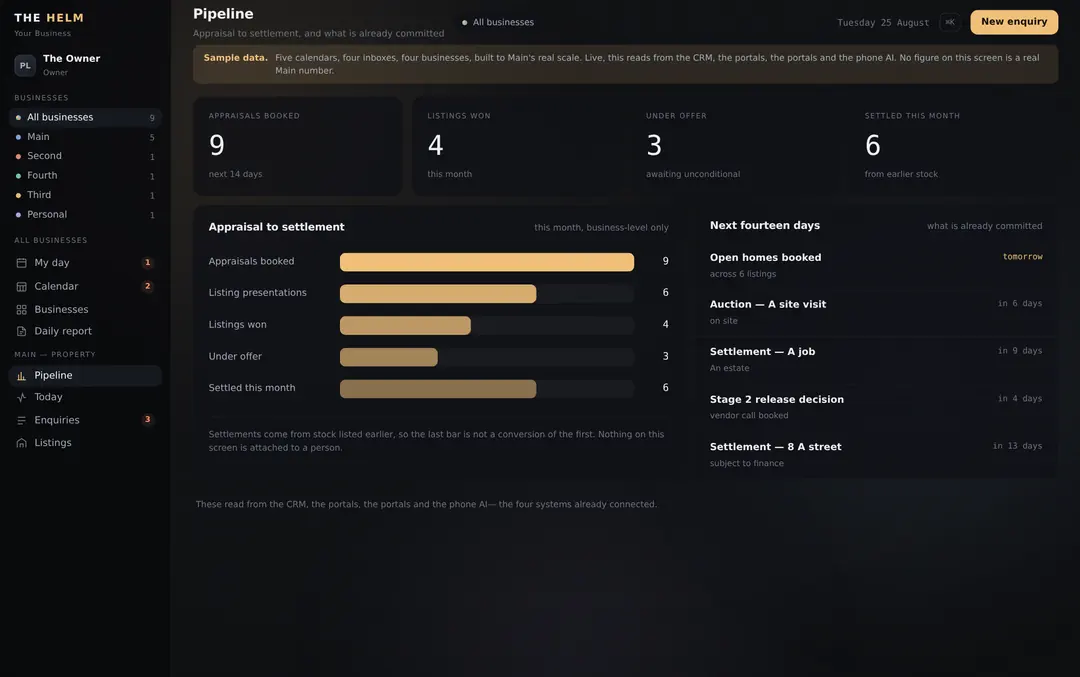Click the Daily report document icon

[21, 331]
